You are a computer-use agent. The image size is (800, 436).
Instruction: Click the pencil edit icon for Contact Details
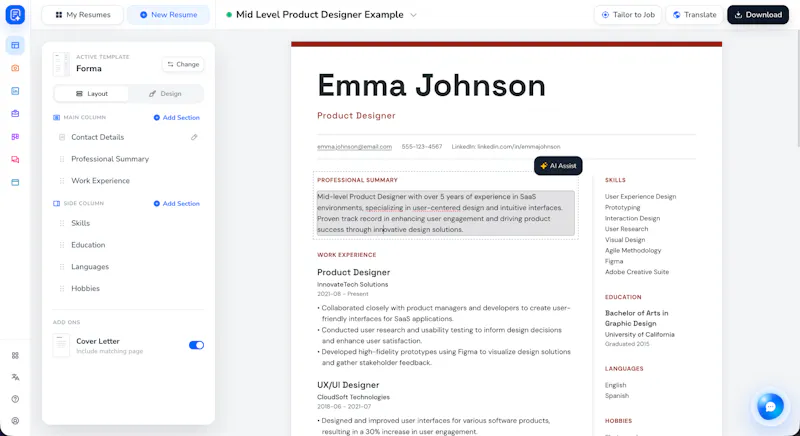coord(194,137)
